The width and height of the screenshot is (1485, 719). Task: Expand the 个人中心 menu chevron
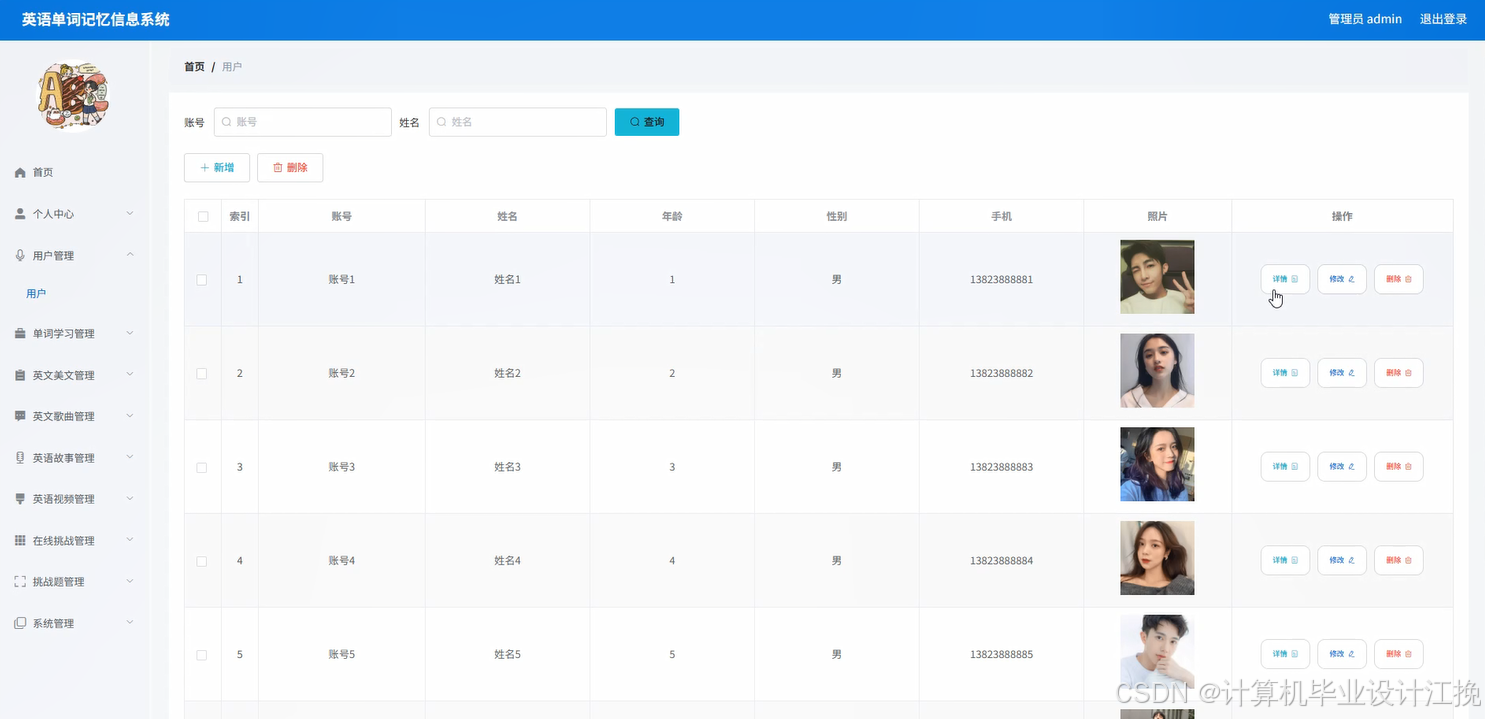pos(130,213)
